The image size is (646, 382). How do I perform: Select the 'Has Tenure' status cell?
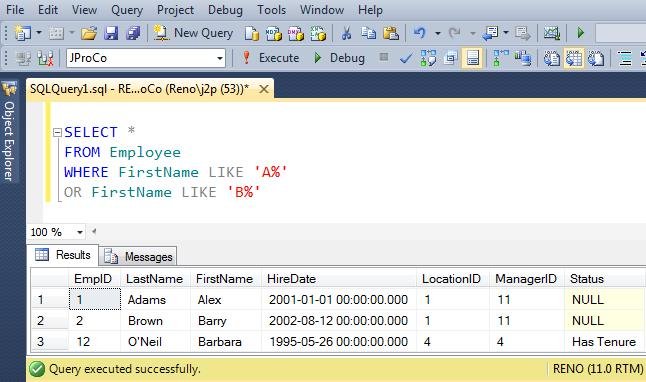[604, 342]
